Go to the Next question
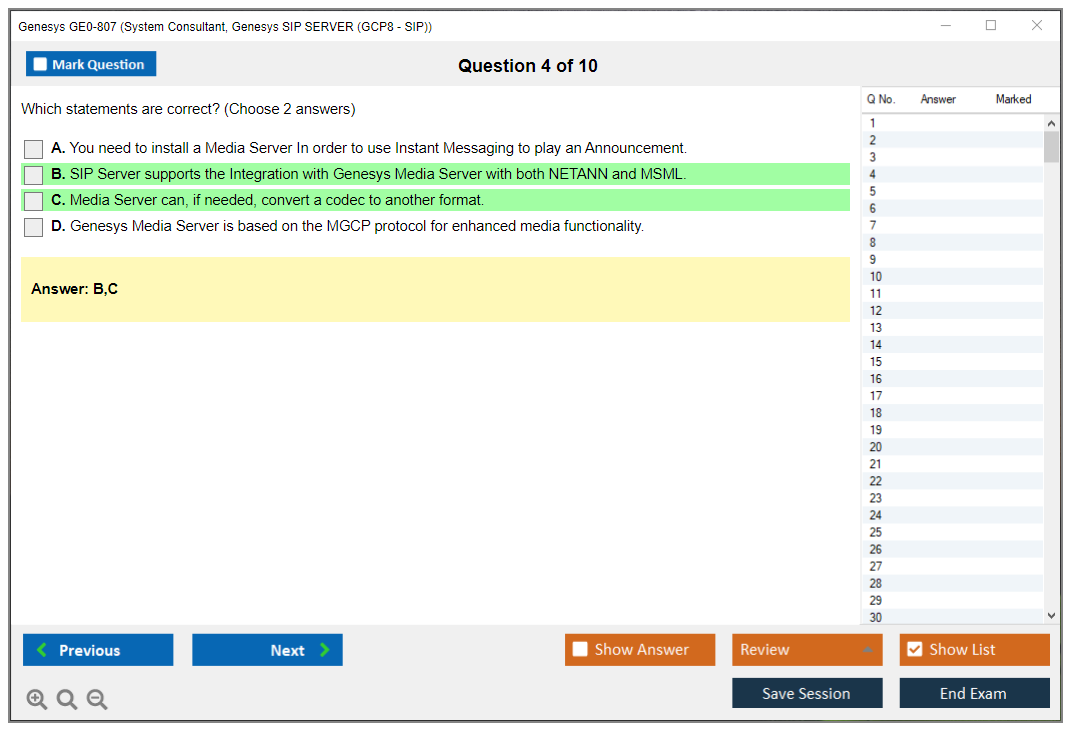1075x735 pixels. click(267, 650)
